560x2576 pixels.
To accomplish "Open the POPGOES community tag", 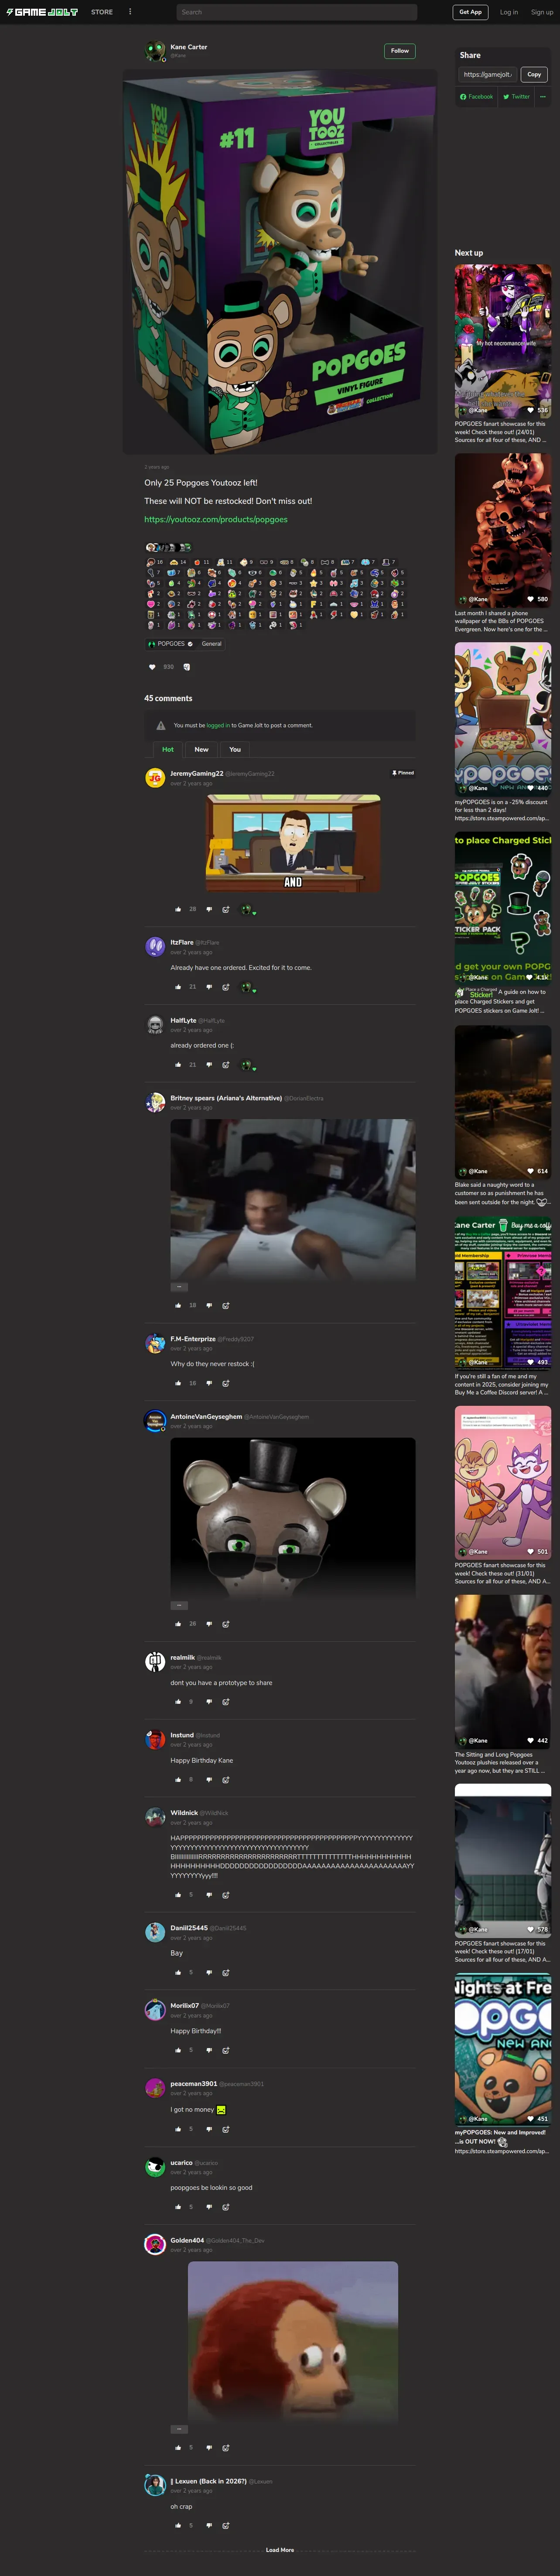I will [x=171, y=644].
